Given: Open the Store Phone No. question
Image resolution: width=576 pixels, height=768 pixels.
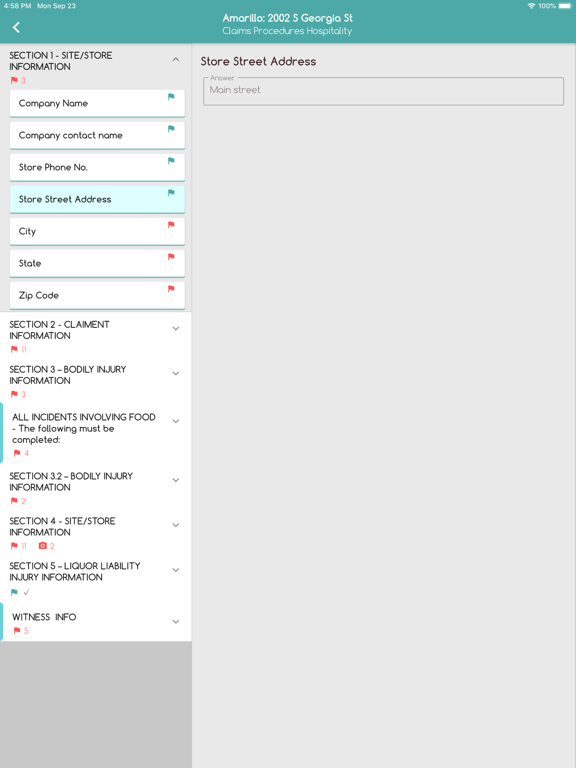Looking at the screenshot, I should pos(97,168).
